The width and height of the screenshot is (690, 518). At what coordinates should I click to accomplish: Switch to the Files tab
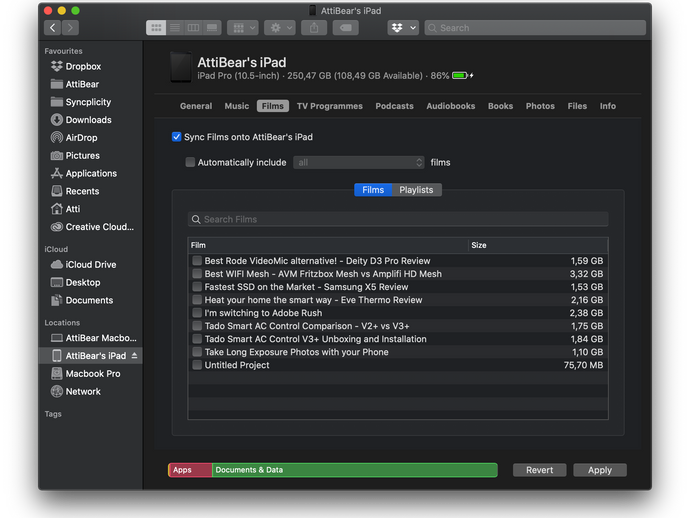[577, 106]
